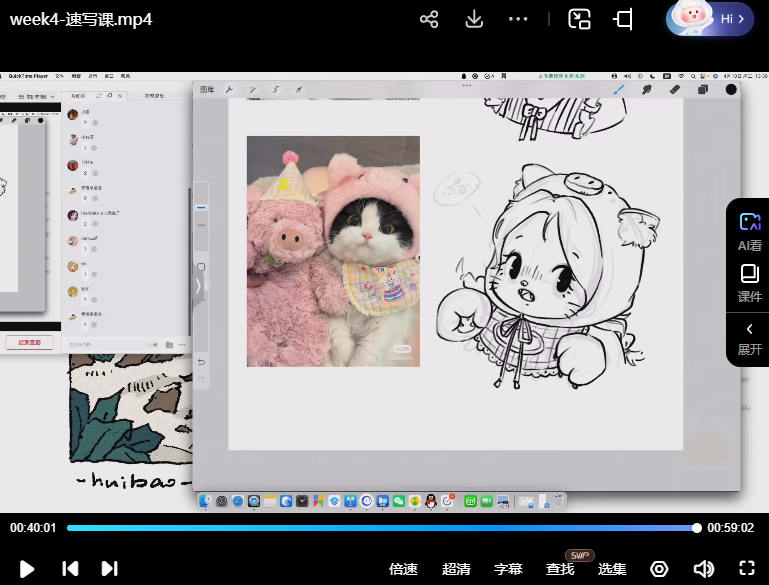769x585 pixels.
Task: Enter fullscreen mode
Action: (x=746, y=568)
